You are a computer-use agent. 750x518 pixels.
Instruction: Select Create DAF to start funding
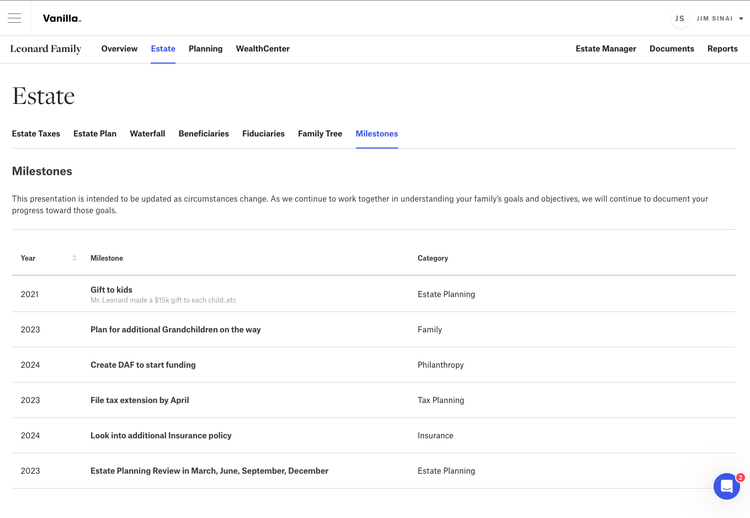click(x=143, y=365)
